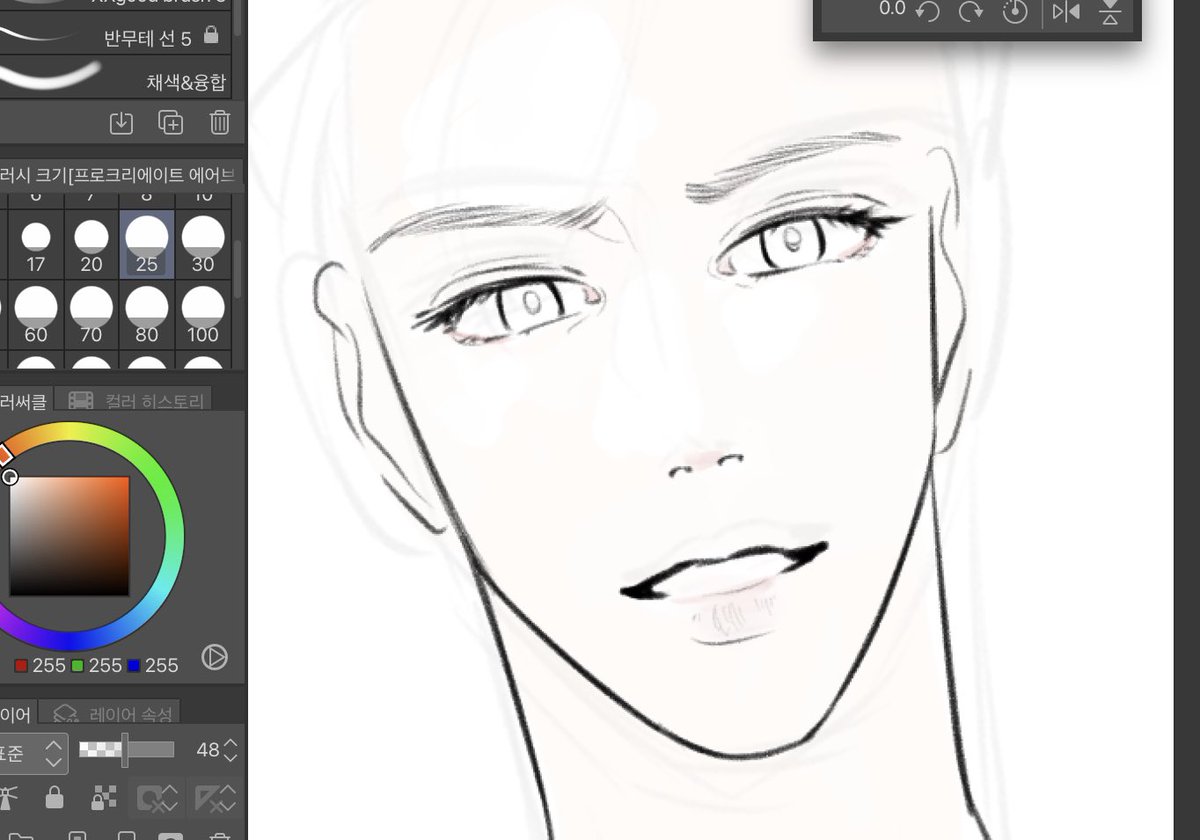Toggle set as reference layer lighthouse icon
Image resolution: width=1200 pixels, height=840 pixels.
[10, 797]
